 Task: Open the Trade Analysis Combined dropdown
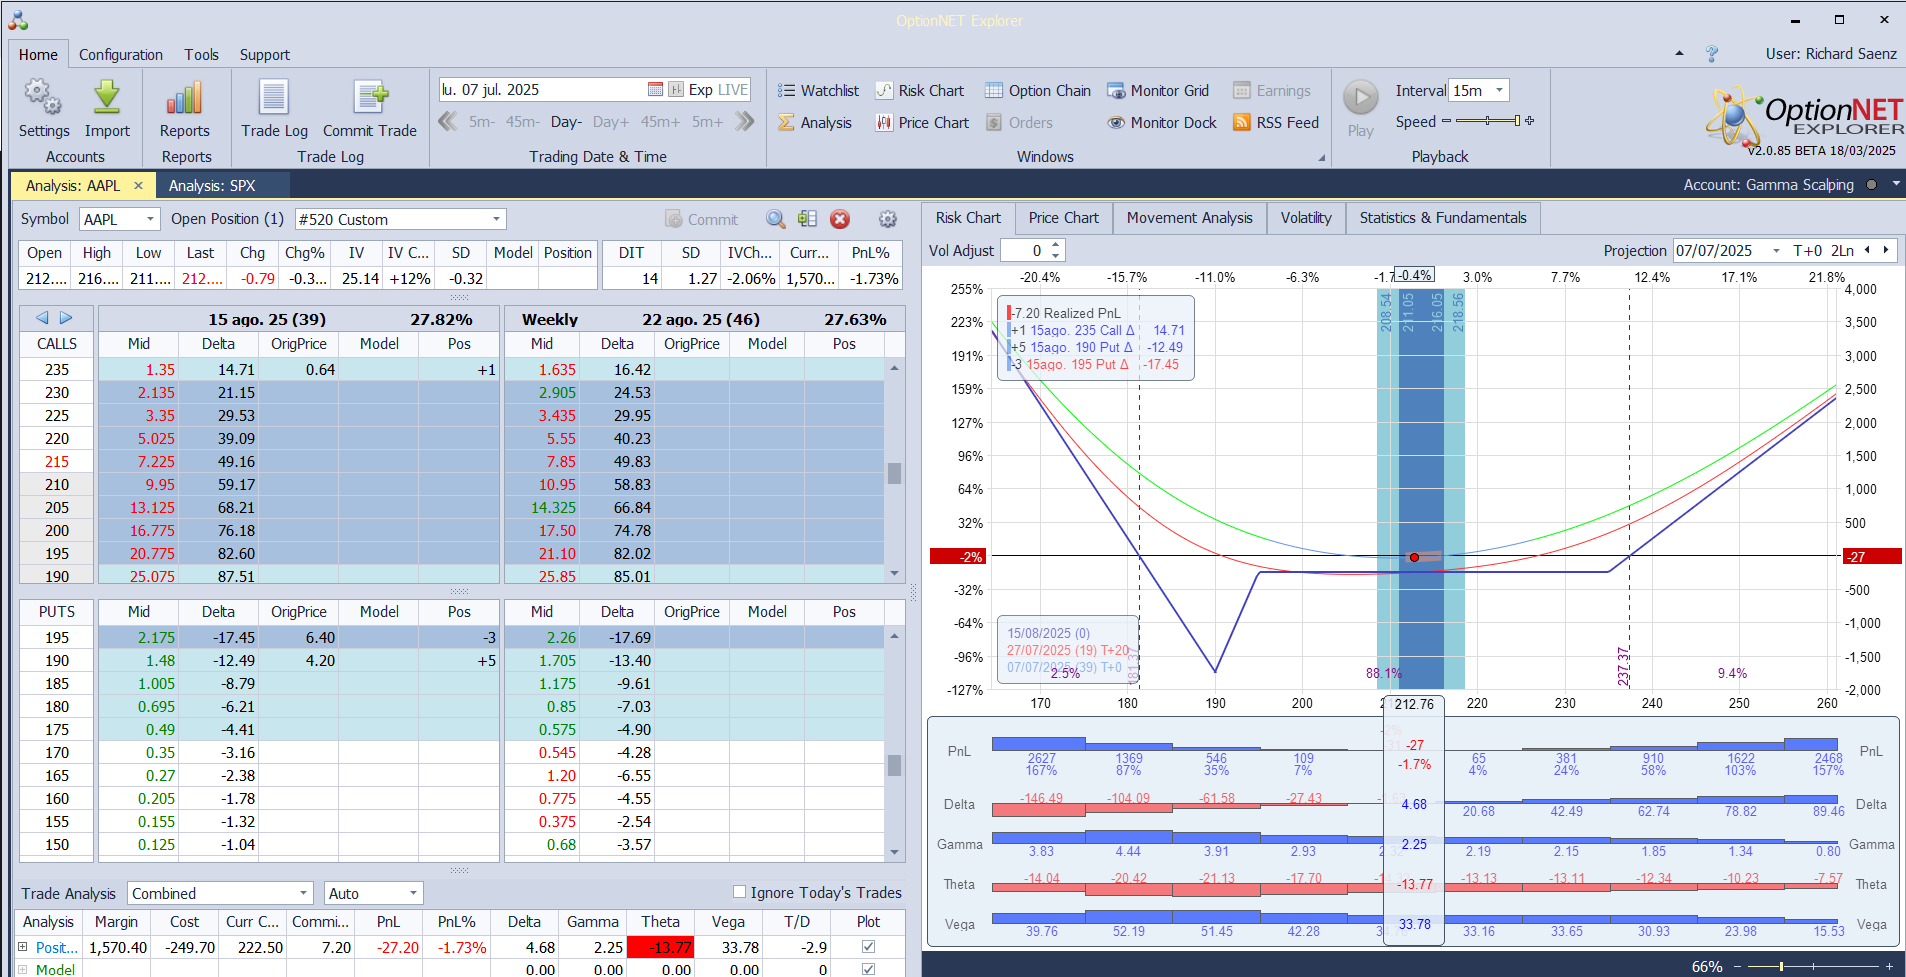tap(304, 893)
